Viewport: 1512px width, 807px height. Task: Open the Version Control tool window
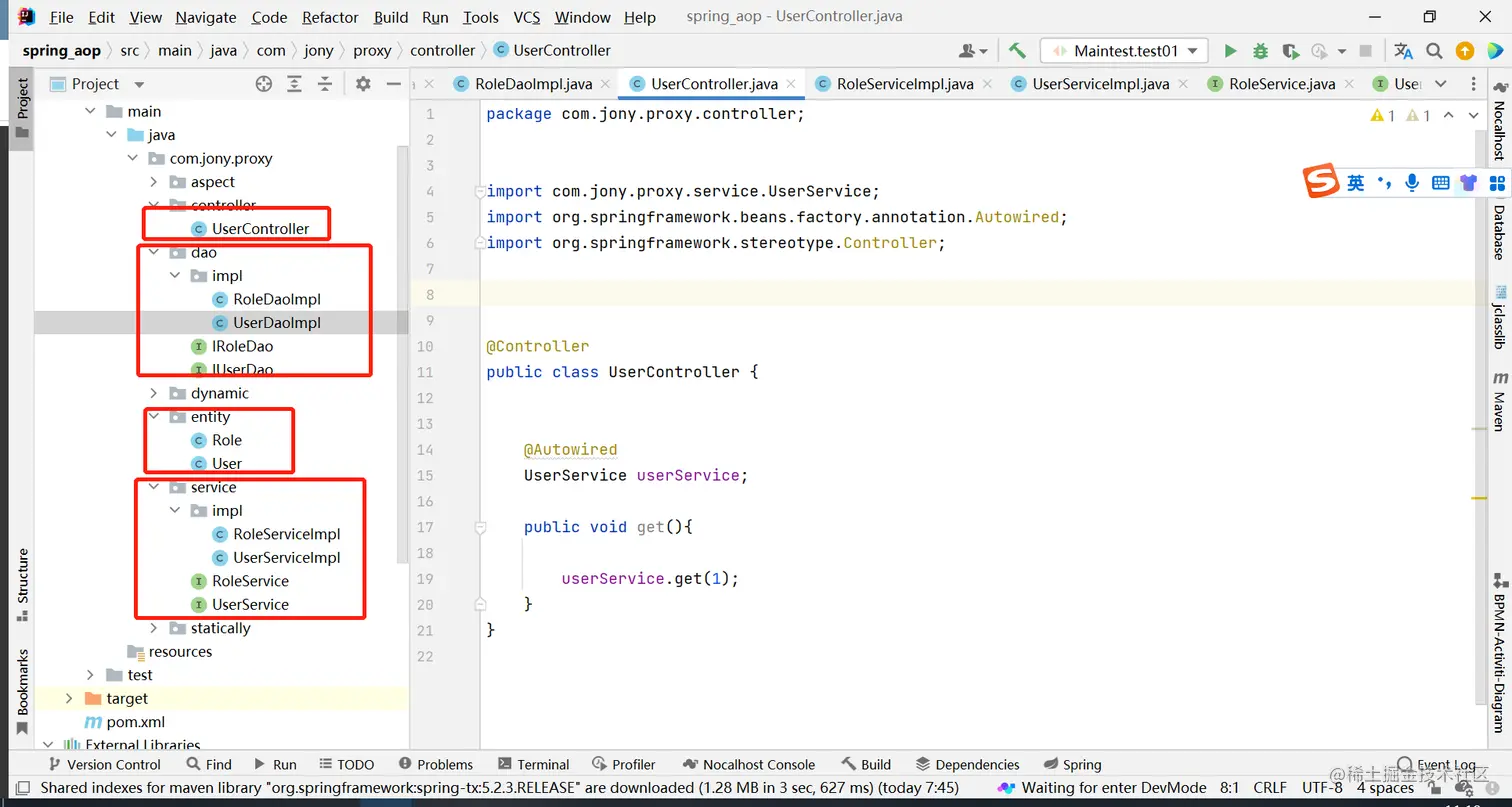[x=103, y=764]
